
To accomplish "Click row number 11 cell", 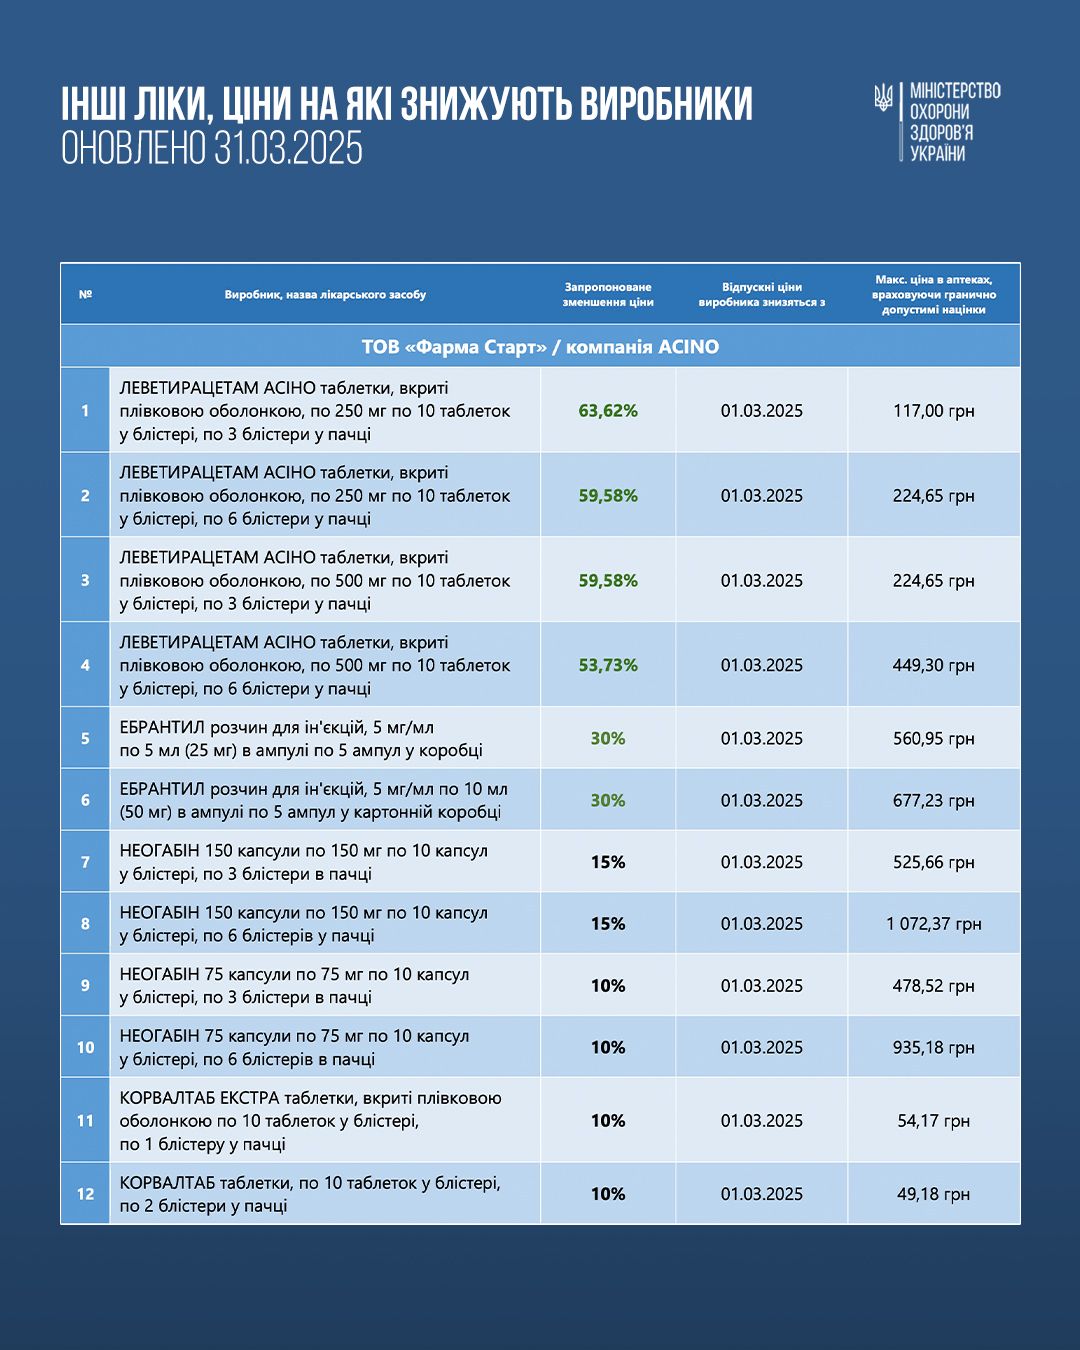I will [x=85, y=1120].
